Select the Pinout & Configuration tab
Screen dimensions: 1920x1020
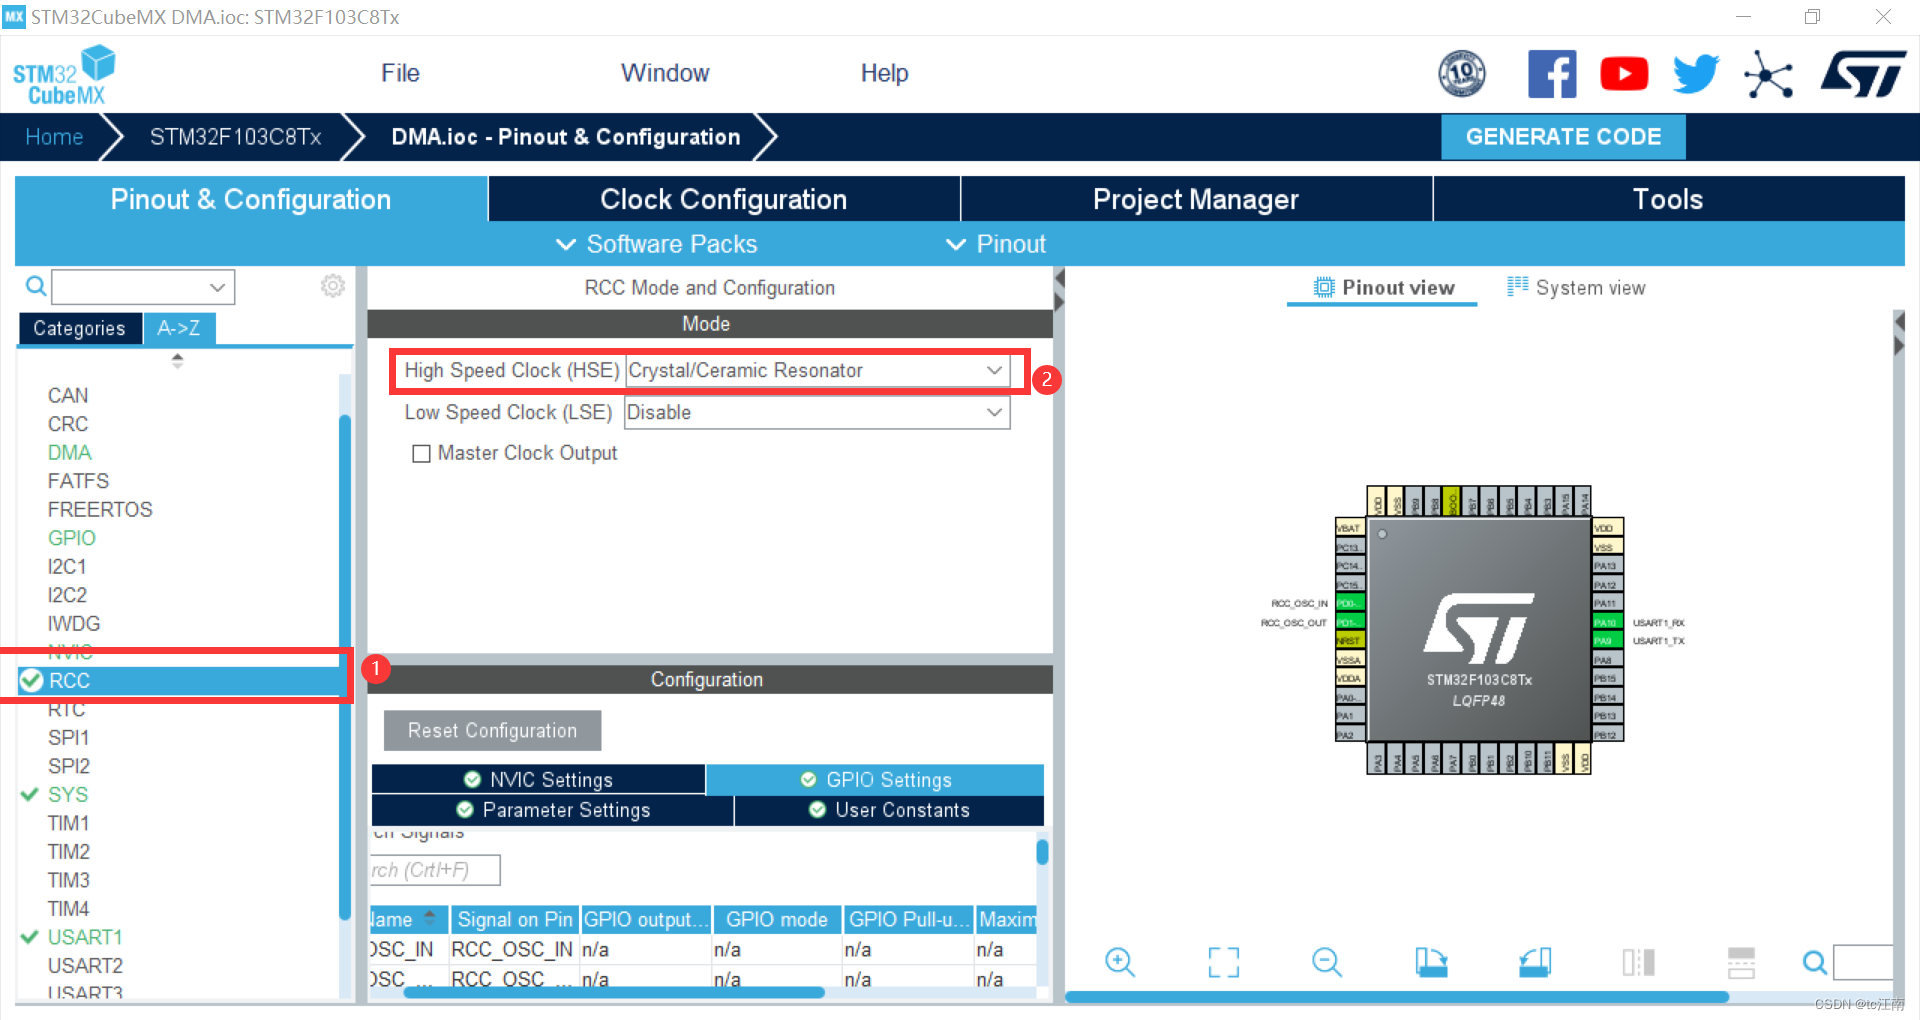251,199
